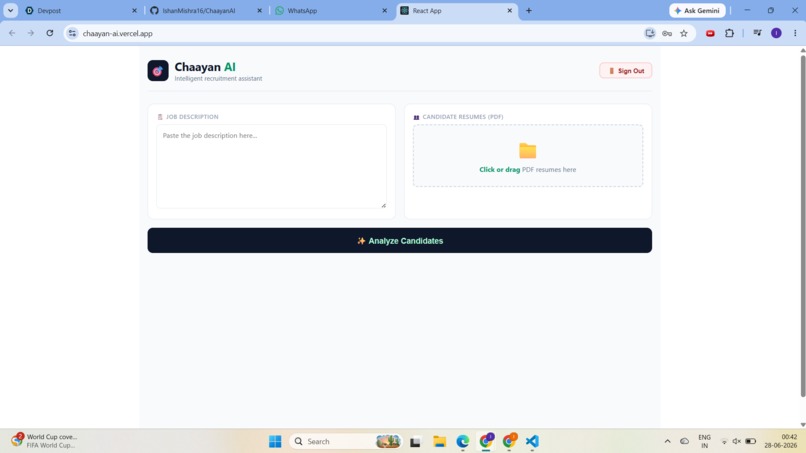Open a new browser tab
This screenshot has width=806, height=453.
click(529, 11)
